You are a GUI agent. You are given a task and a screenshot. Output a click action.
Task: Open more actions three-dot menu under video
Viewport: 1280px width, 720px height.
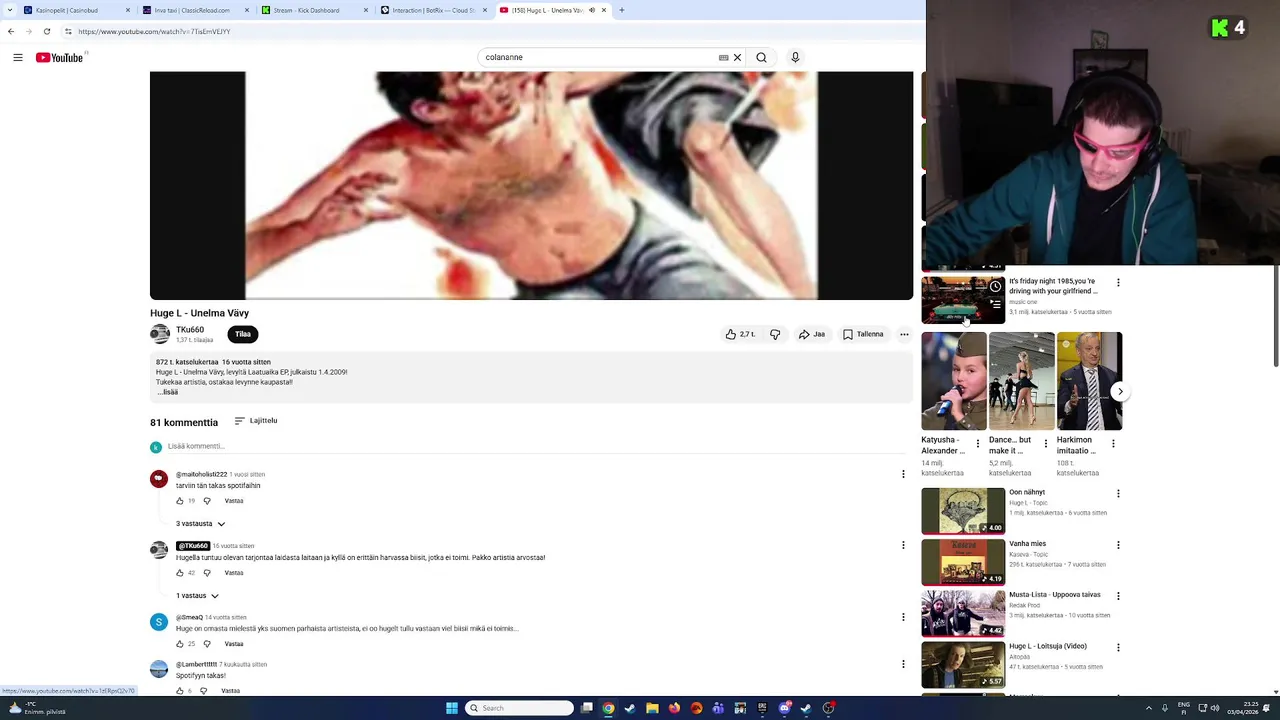[x=904, y=334]
